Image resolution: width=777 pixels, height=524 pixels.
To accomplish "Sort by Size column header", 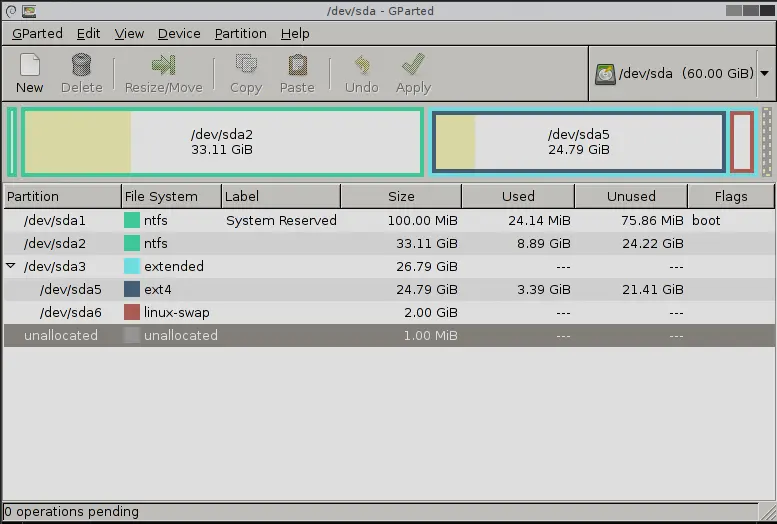I will (x=401, y=196).
